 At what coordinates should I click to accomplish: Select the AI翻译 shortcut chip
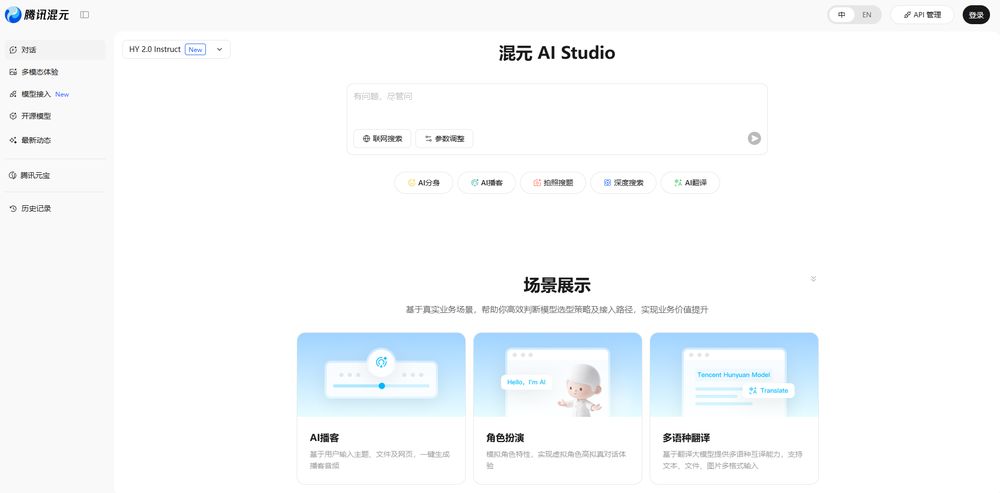[690, 182]
